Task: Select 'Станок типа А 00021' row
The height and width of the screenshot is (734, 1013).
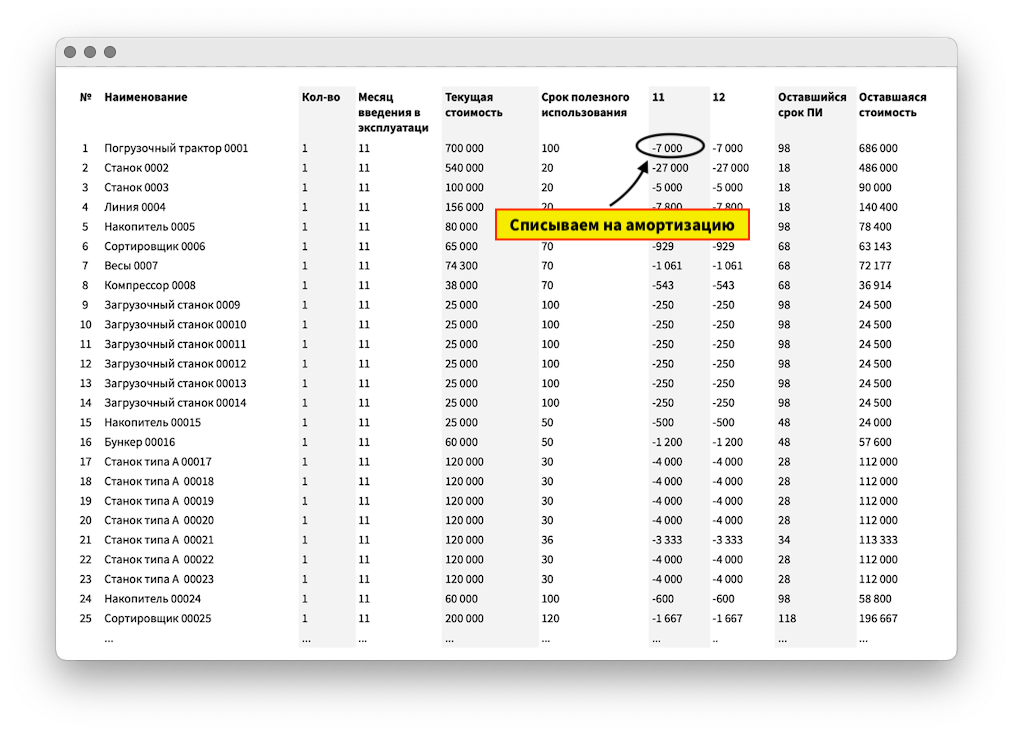Action: point(159,540)
